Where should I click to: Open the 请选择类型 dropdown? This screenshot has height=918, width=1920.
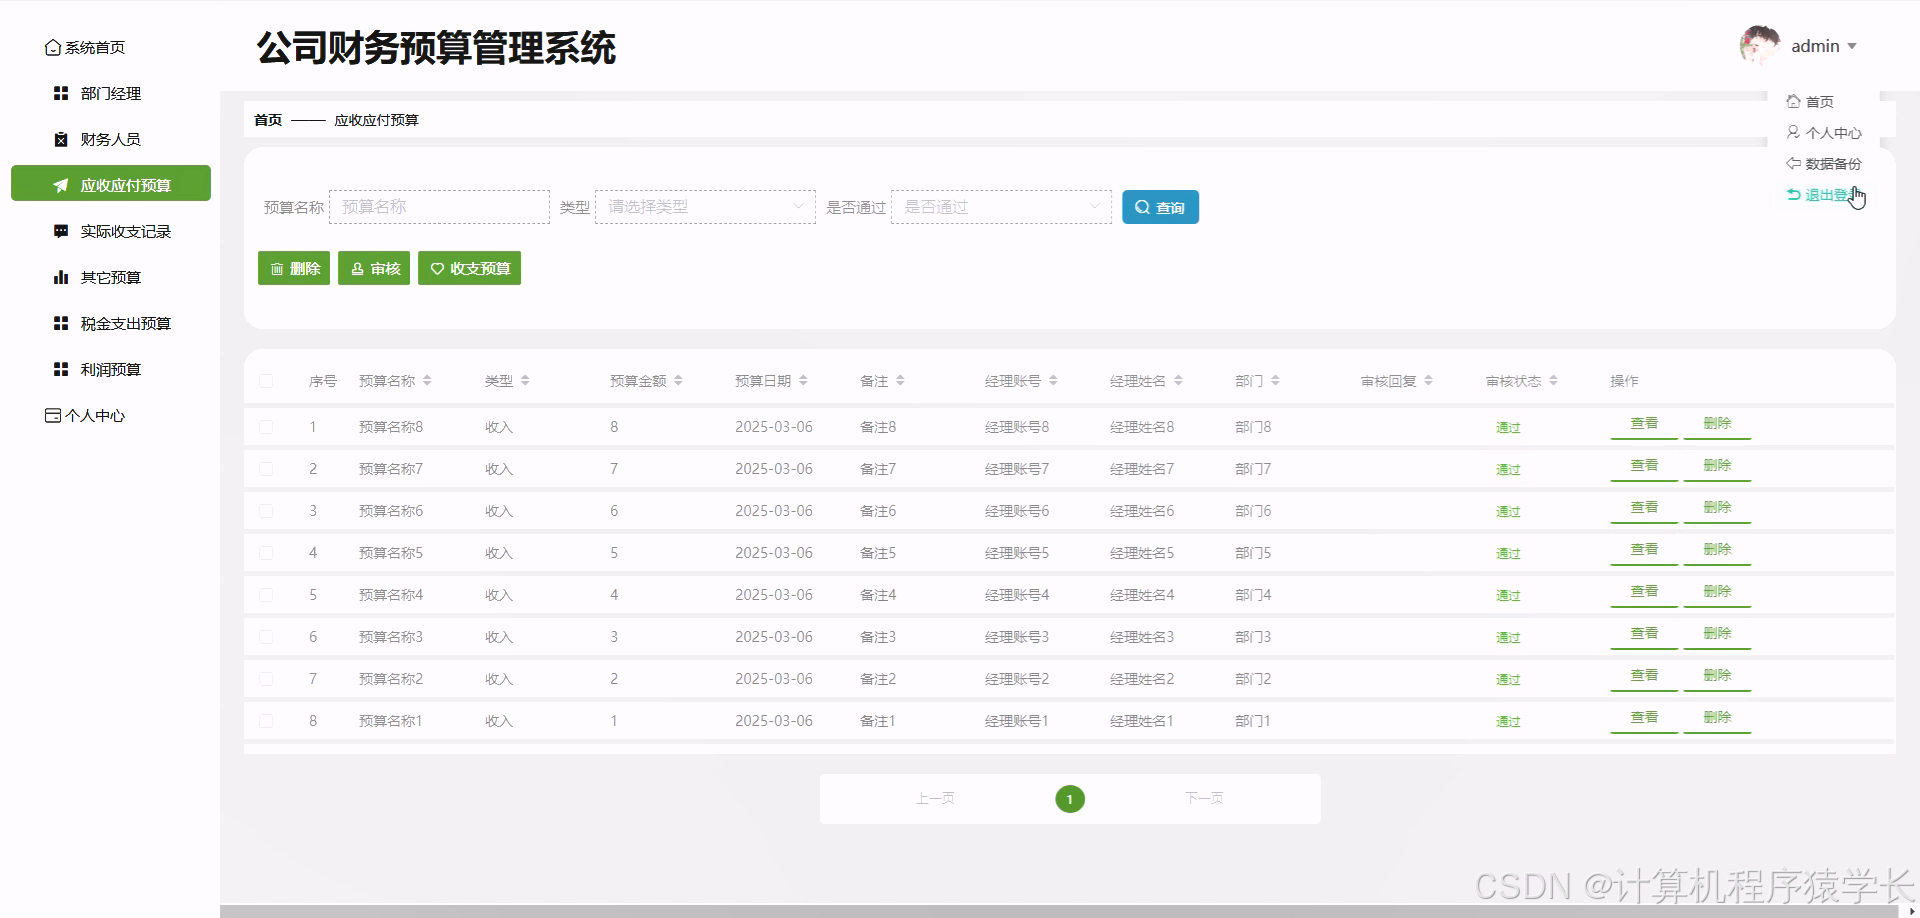[x=704, y=206]
